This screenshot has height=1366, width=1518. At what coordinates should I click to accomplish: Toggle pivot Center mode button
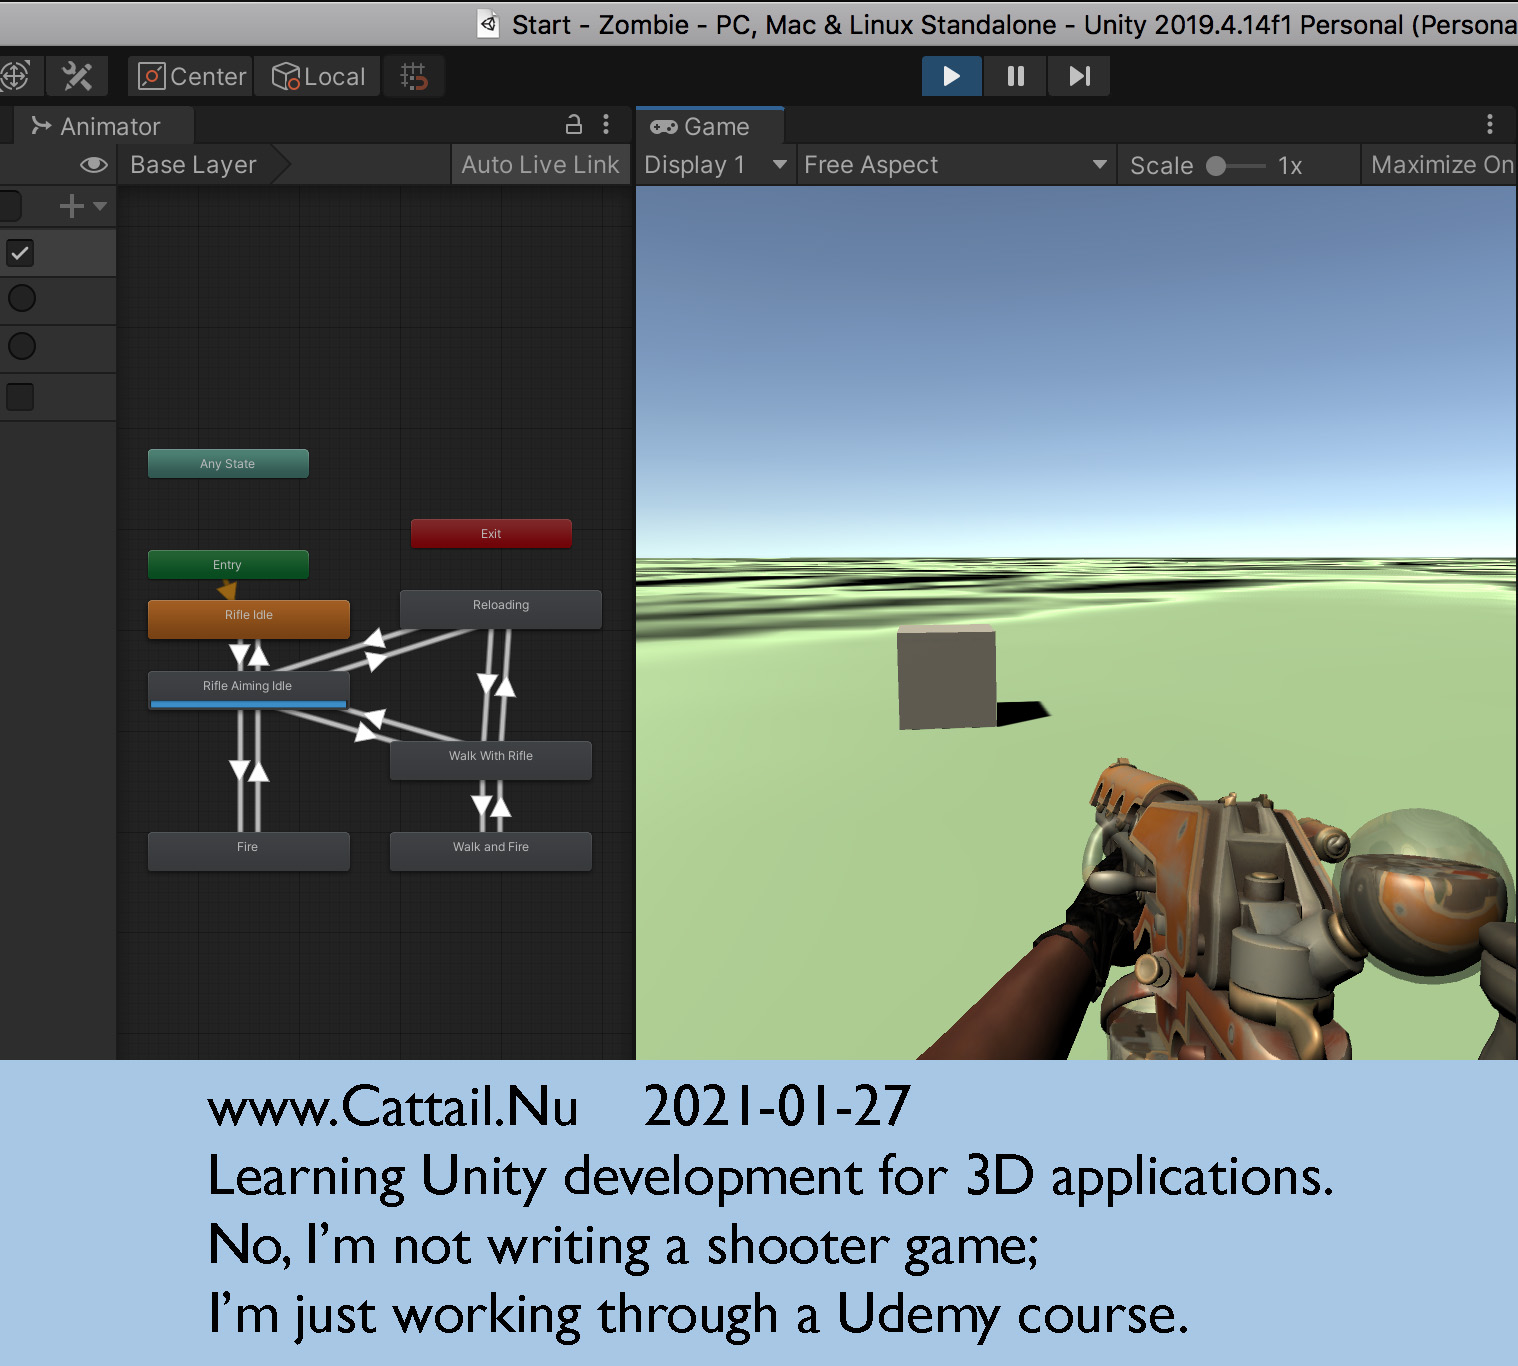click(x=191, y=76)
